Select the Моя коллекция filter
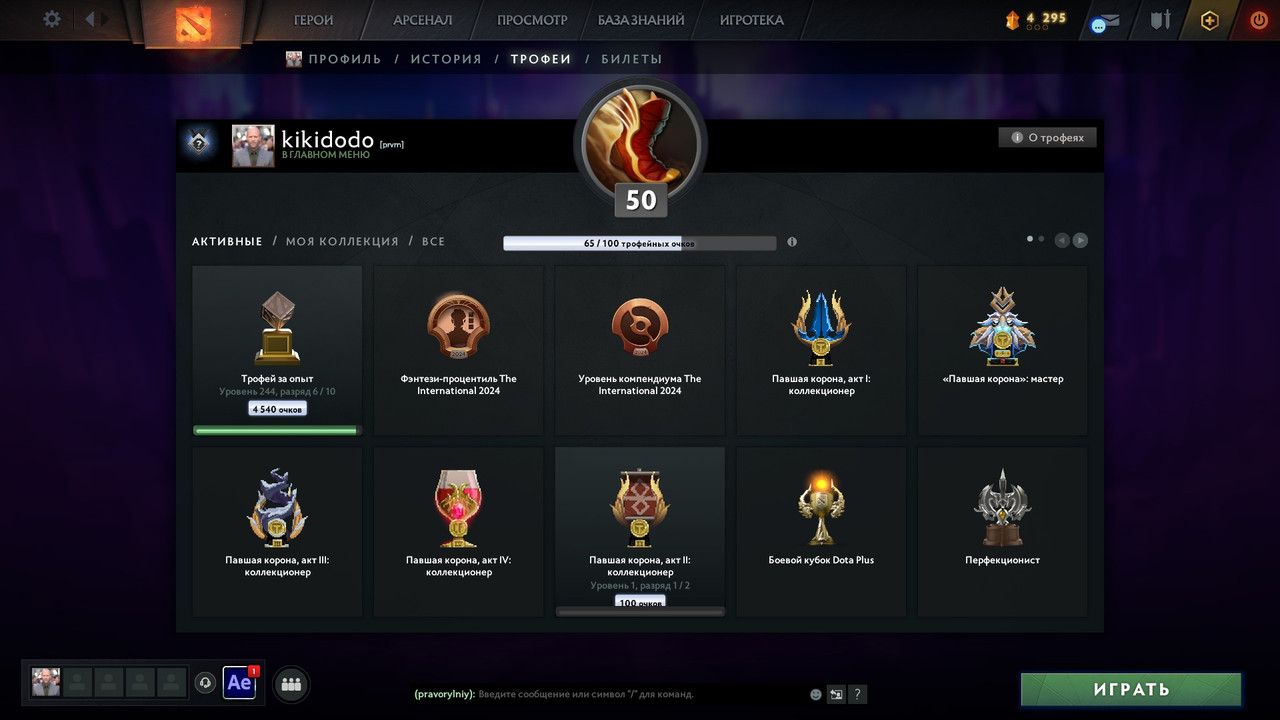 tap(342, 241)
